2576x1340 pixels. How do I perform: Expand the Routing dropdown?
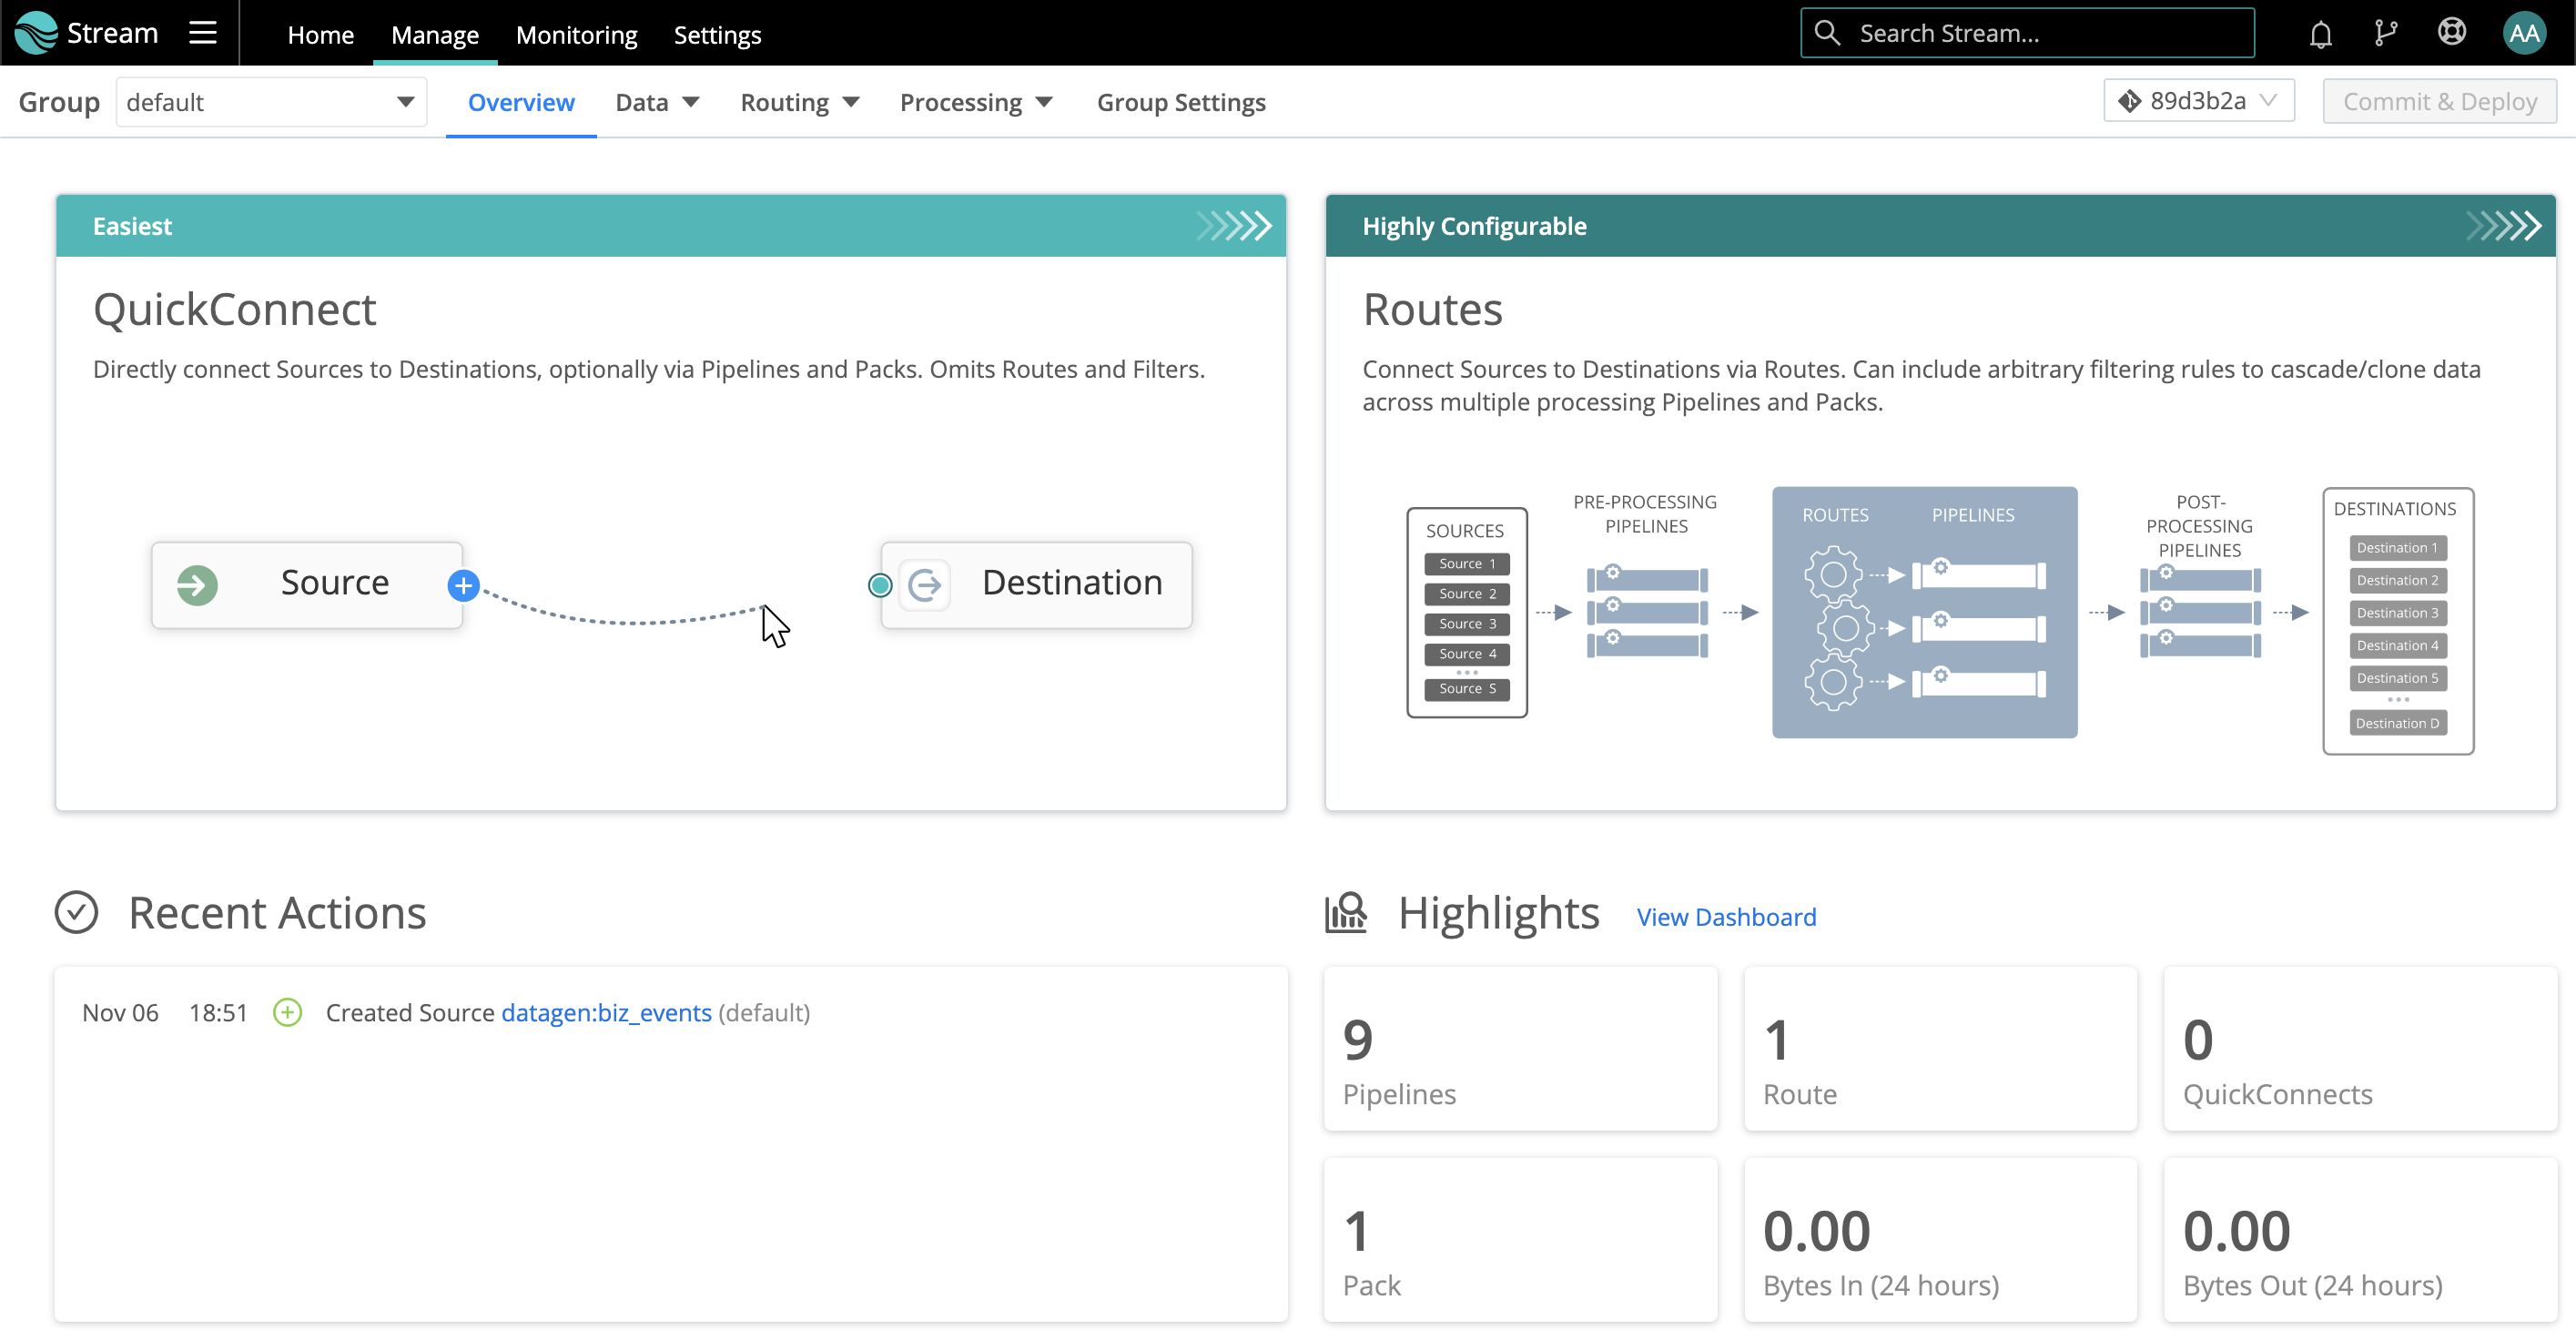coord(799,101)
